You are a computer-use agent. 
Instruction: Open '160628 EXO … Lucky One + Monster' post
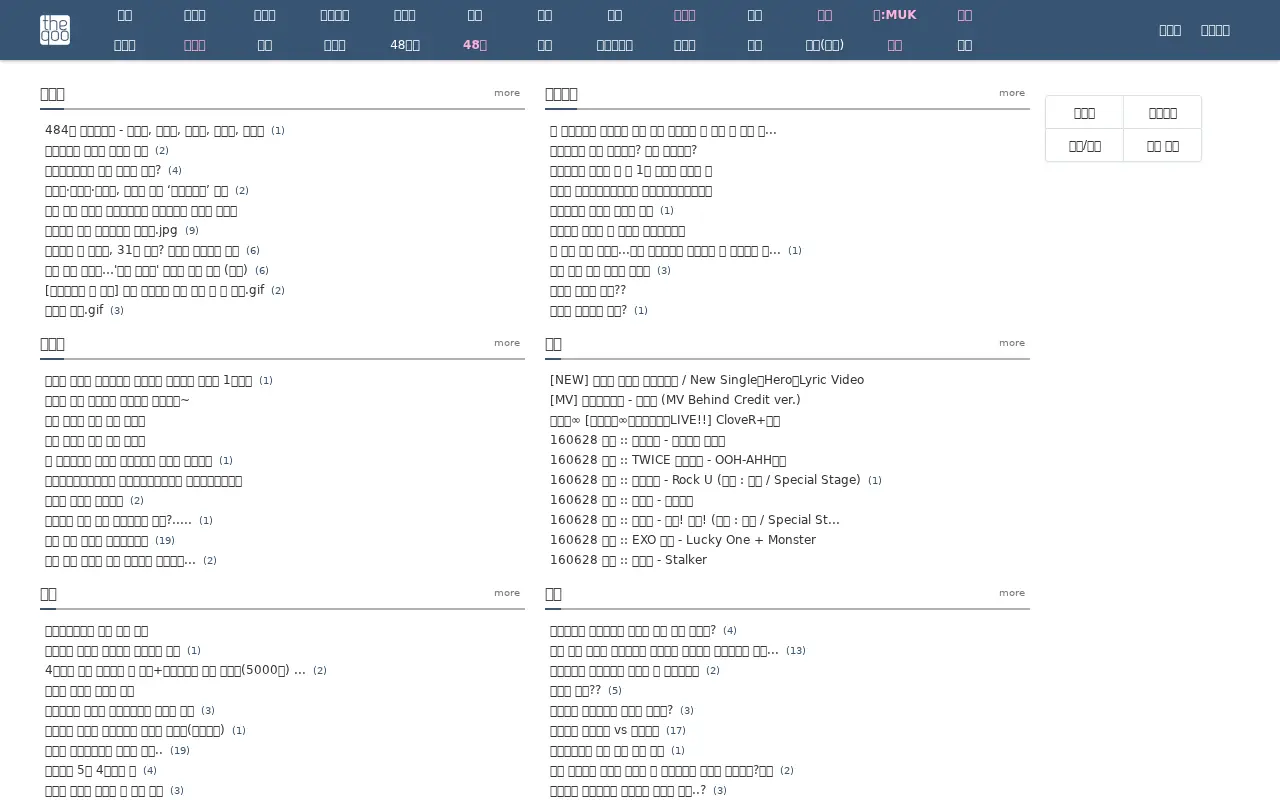point(683,540)
